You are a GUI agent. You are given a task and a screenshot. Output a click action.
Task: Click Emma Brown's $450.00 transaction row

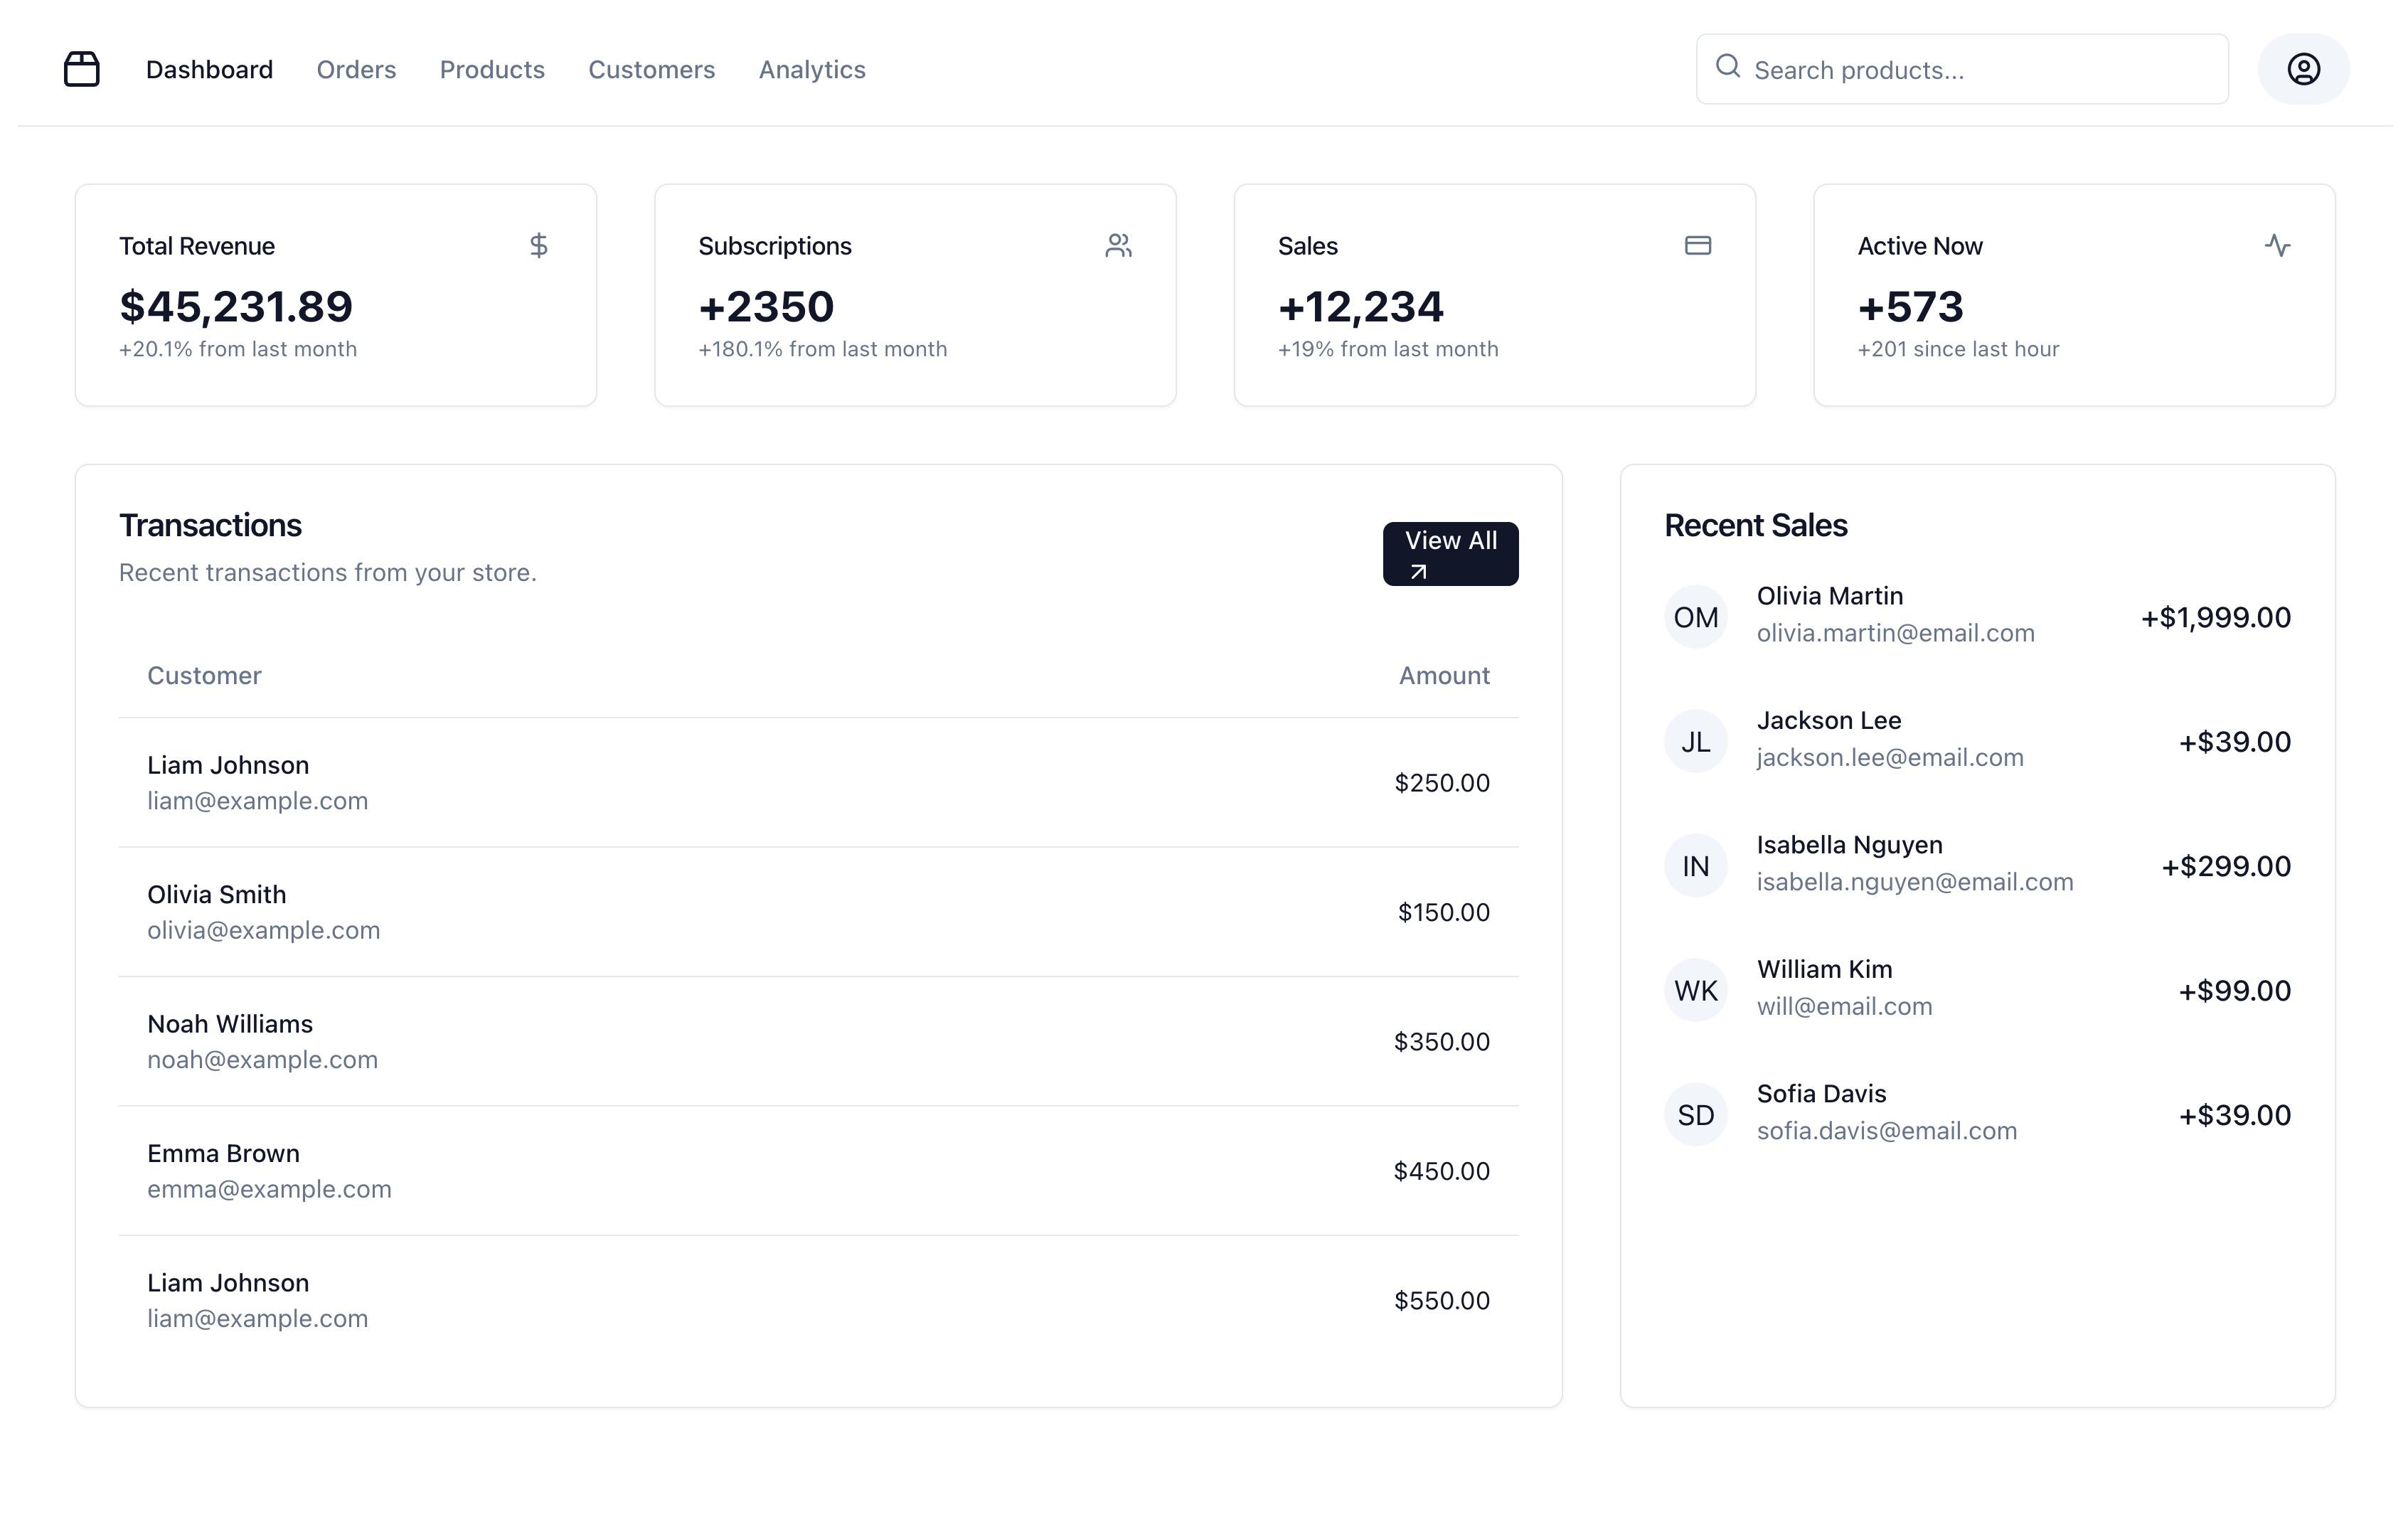click(x=818, y=1170)
